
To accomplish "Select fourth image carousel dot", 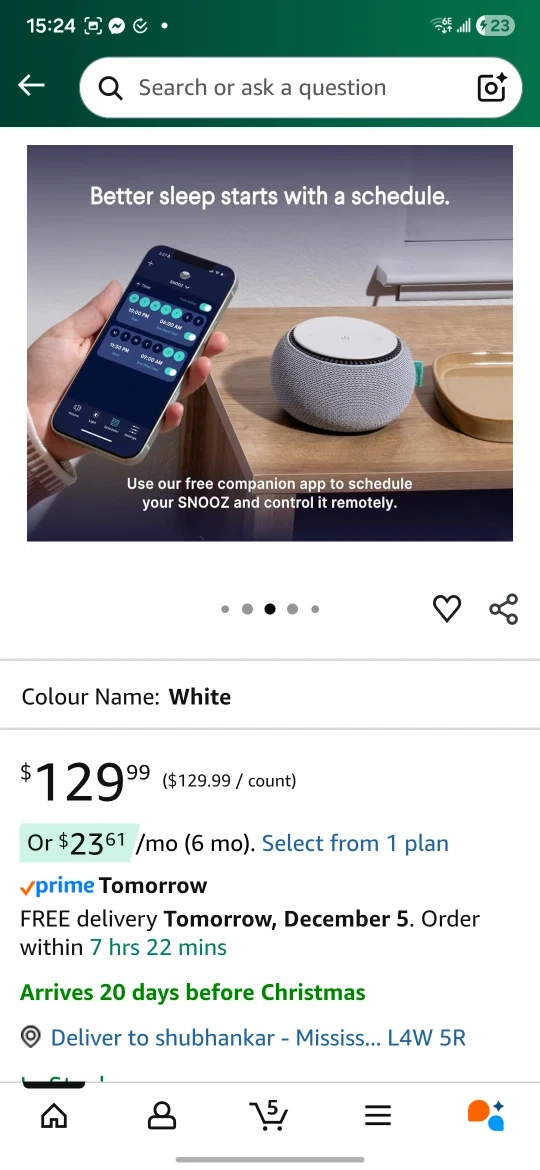I will click(x=292, y=609).
